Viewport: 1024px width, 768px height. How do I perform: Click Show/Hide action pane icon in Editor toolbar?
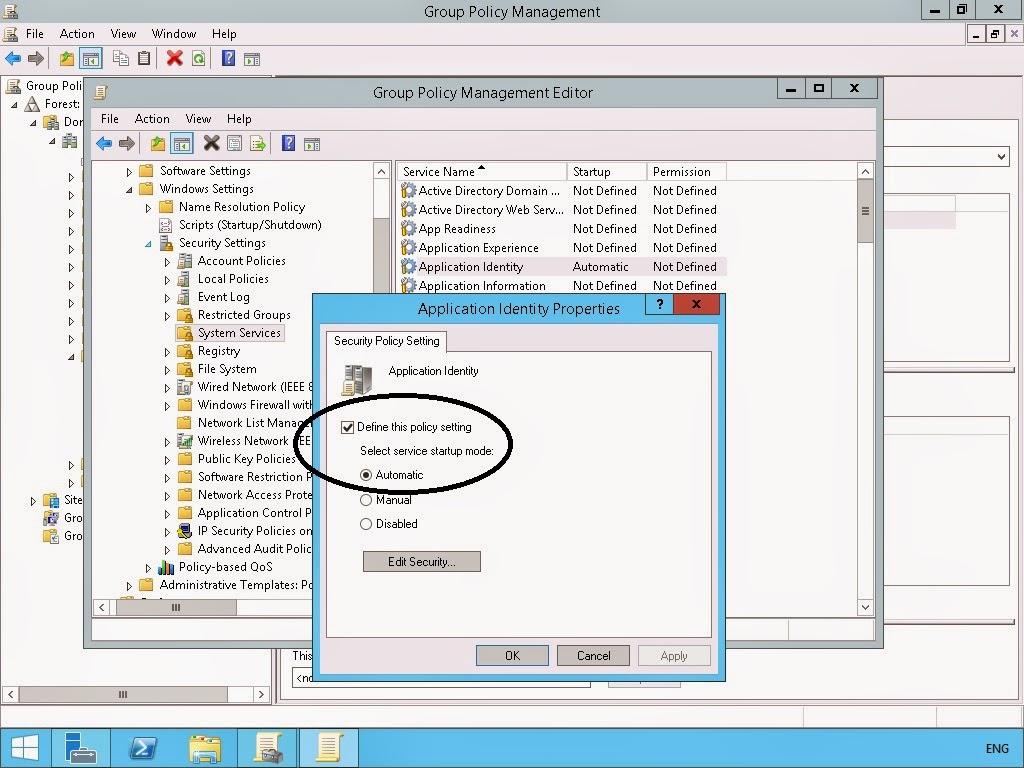pos(312,144)
